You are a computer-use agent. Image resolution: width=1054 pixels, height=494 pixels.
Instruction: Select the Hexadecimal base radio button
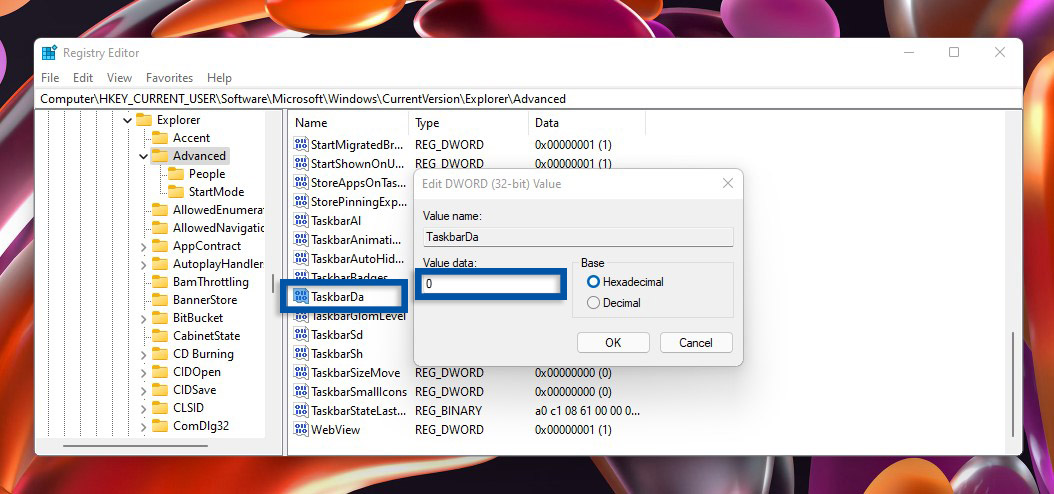tap(594, 282)
